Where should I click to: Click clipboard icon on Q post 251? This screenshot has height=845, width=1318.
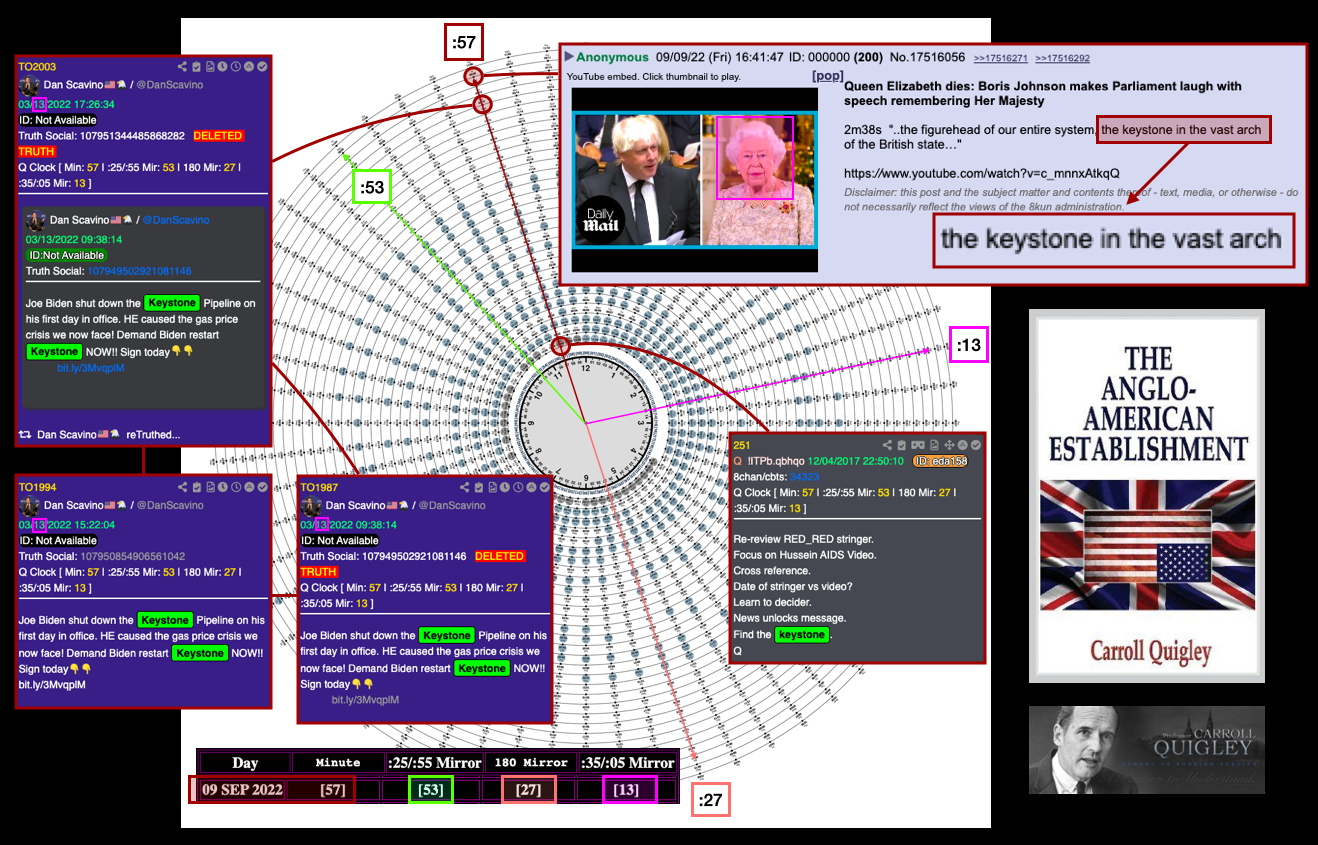pyautogui.click(x=901, y=445)
